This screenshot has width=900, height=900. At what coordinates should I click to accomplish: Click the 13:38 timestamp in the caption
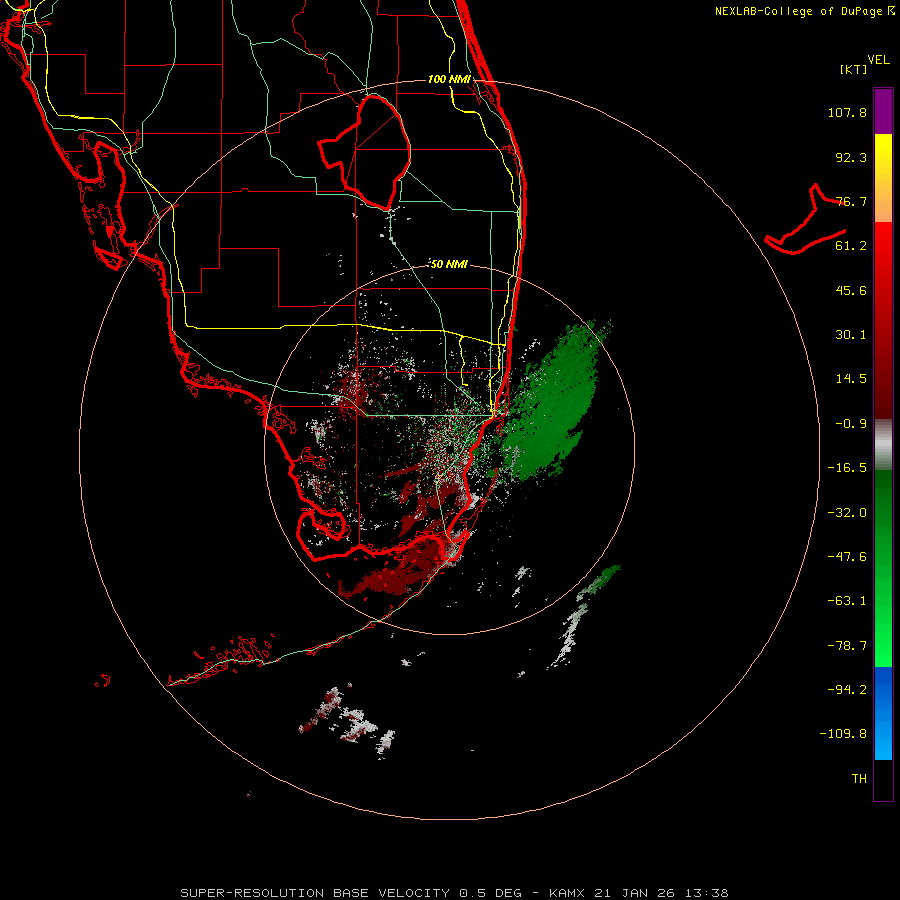click(708, 893)
